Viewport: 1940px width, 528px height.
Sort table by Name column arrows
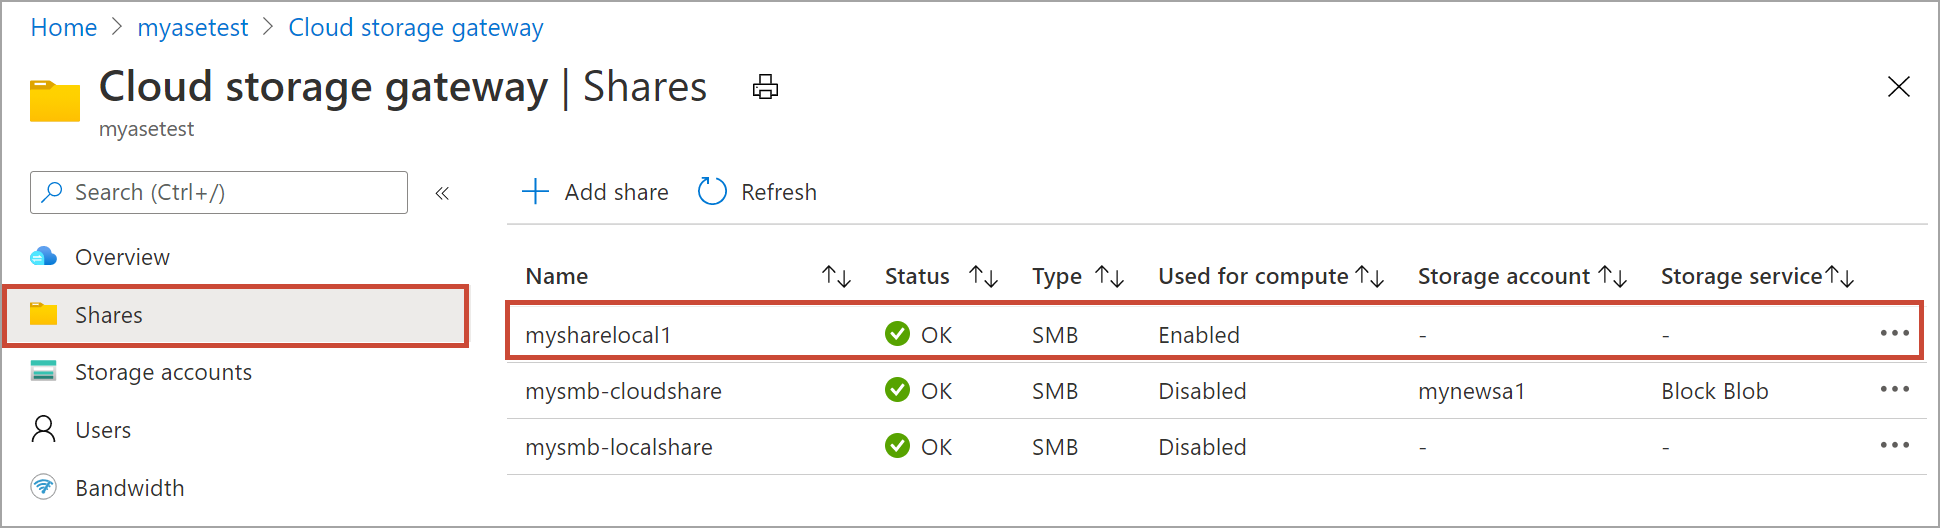point(836,276)
